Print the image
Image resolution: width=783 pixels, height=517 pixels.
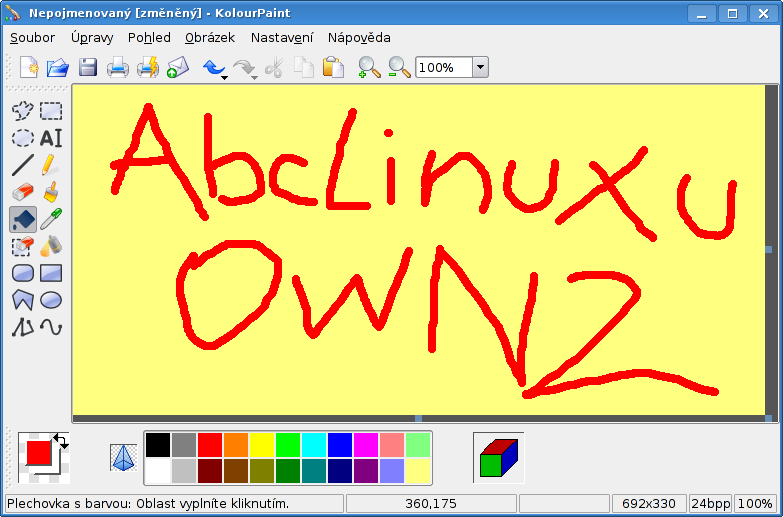[x=118, y=67]
